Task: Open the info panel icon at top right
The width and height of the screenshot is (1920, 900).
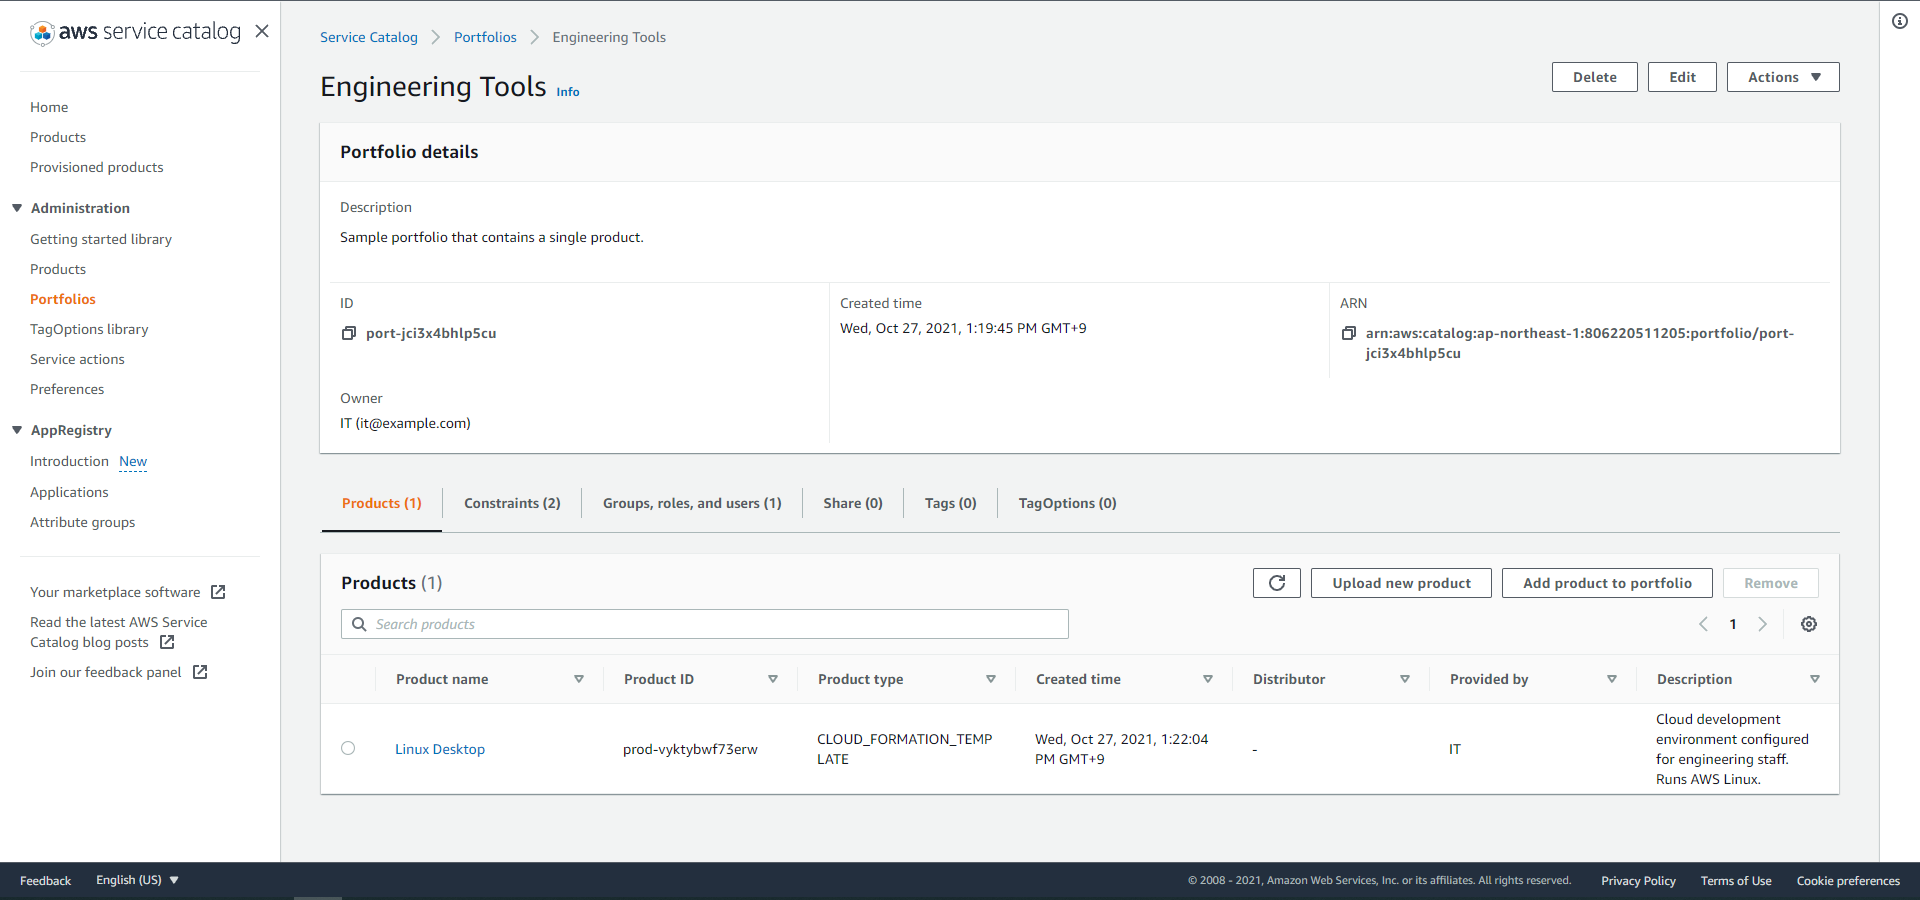Action: pos(1900,21)
